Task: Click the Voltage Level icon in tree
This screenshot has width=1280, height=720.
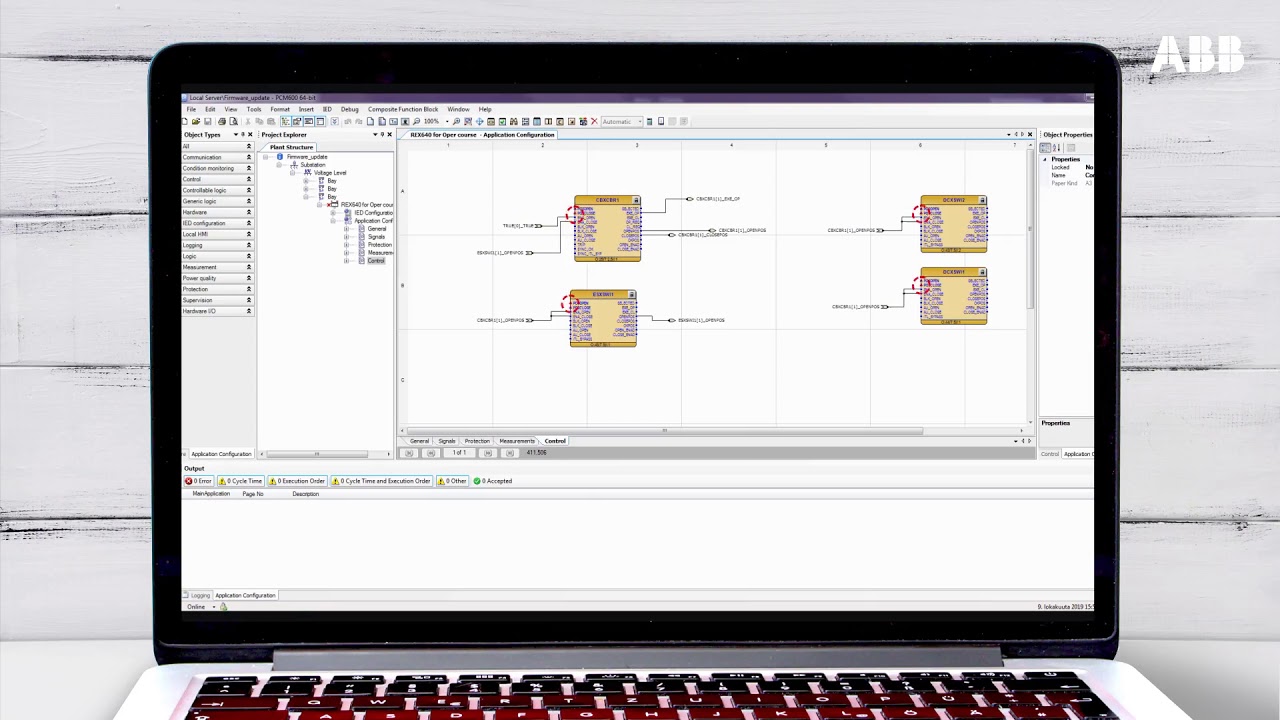Action: 308,173
